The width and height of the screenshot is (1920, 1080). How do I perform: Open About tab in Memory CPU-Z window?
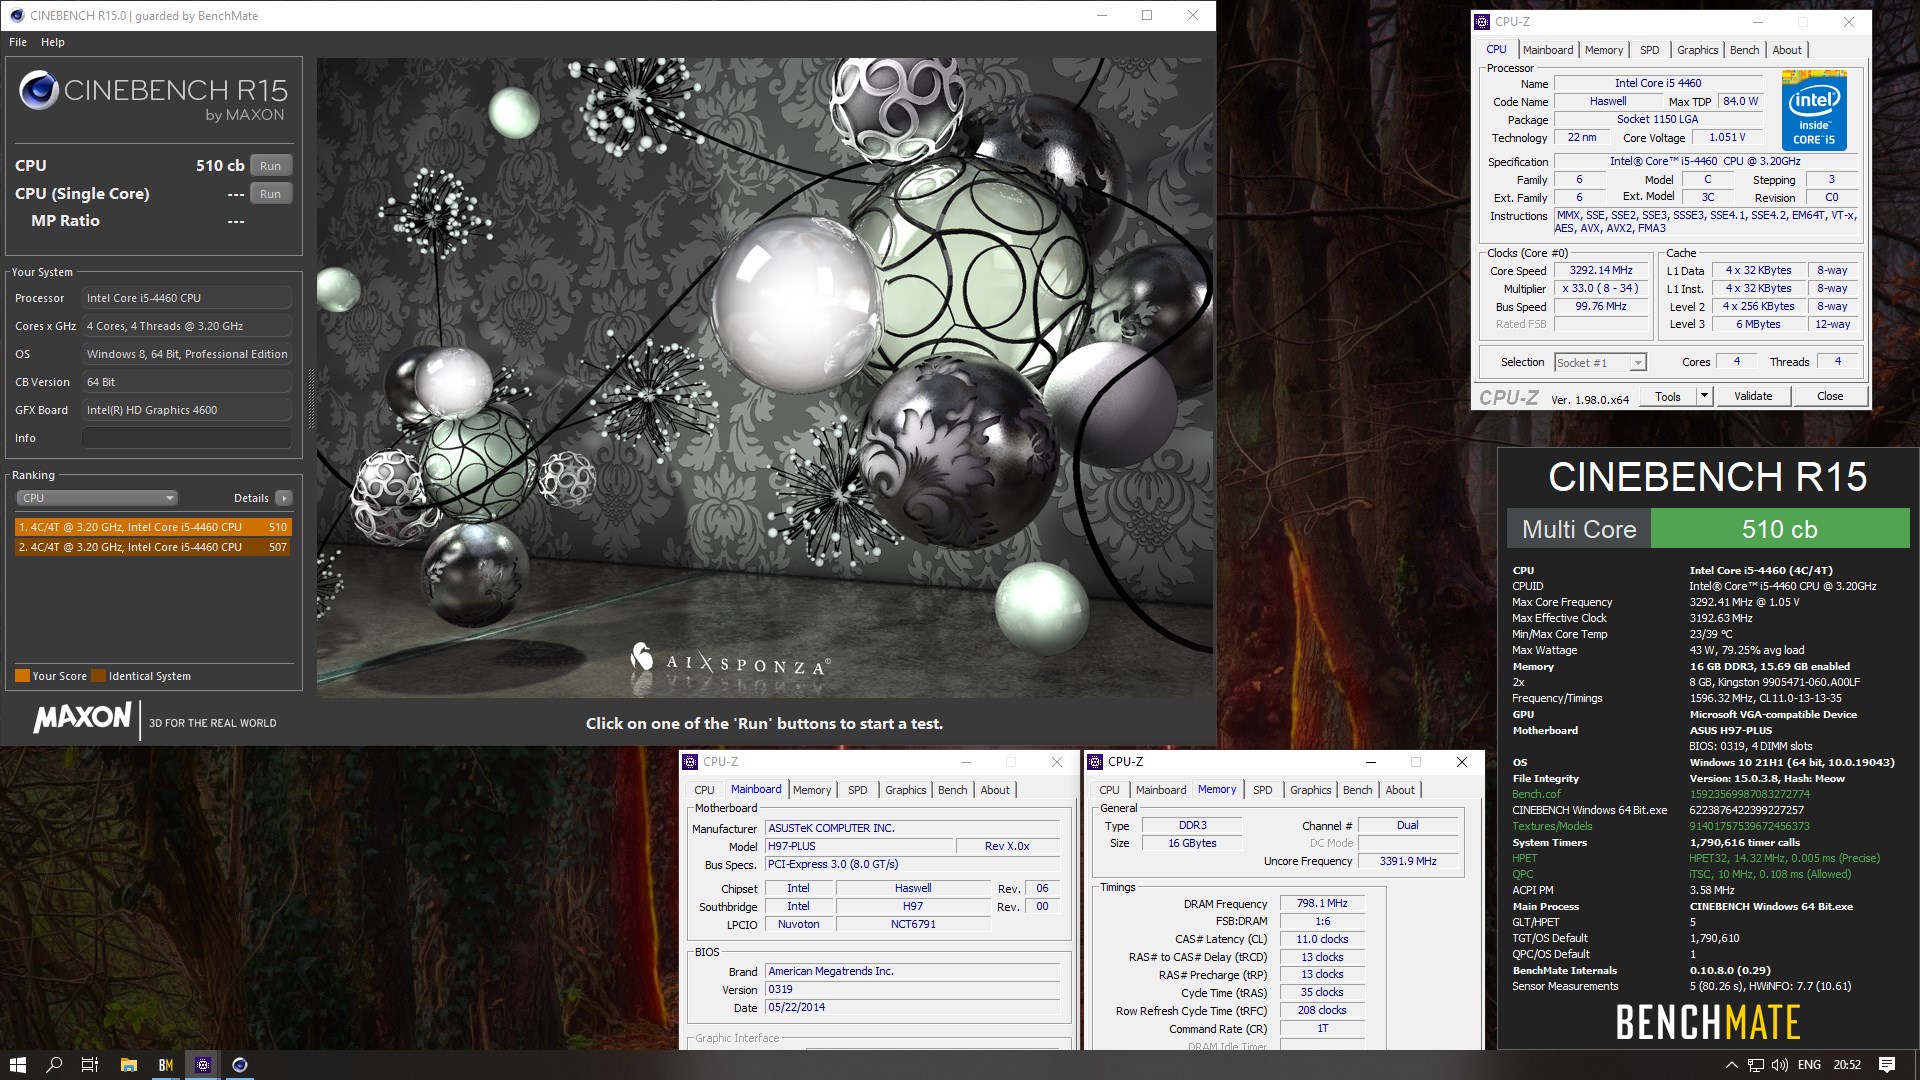[1400, 790]
